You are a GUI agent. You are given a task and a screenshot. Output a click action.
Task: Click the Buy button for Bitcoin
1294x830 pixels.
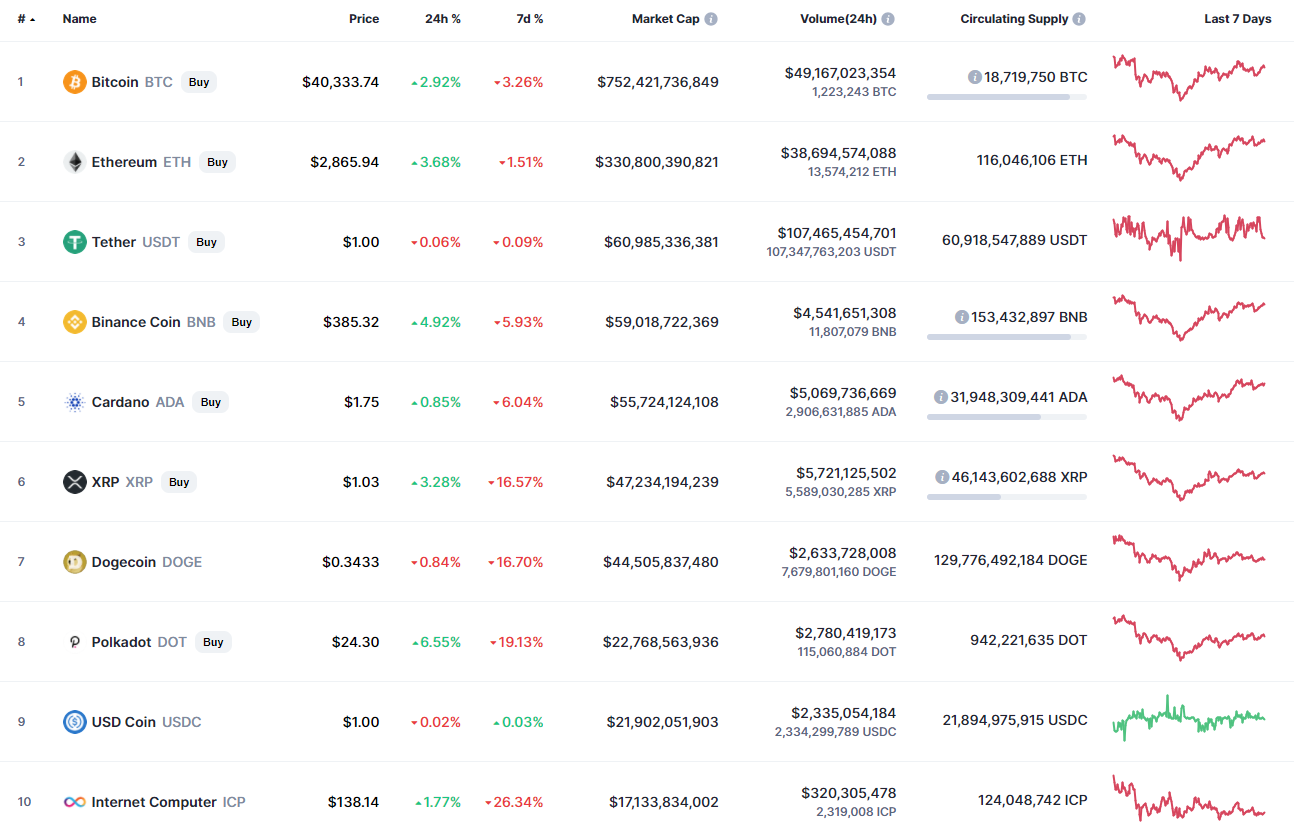point(199,82)
